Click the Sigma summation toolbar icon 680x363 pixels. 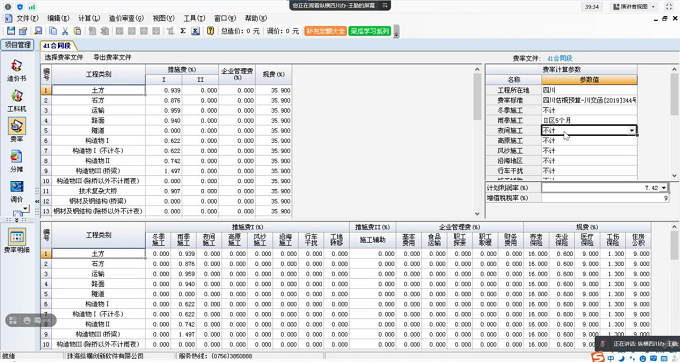click(x=183, y=31)
